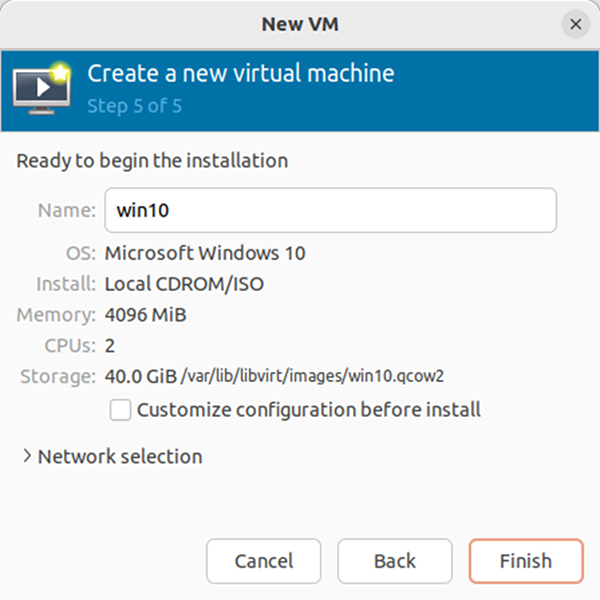Image resolution: width=600 pixels, height=600 pixels.
Task: Click the Local CDROM/ISO install value
Action: [184, 284]
